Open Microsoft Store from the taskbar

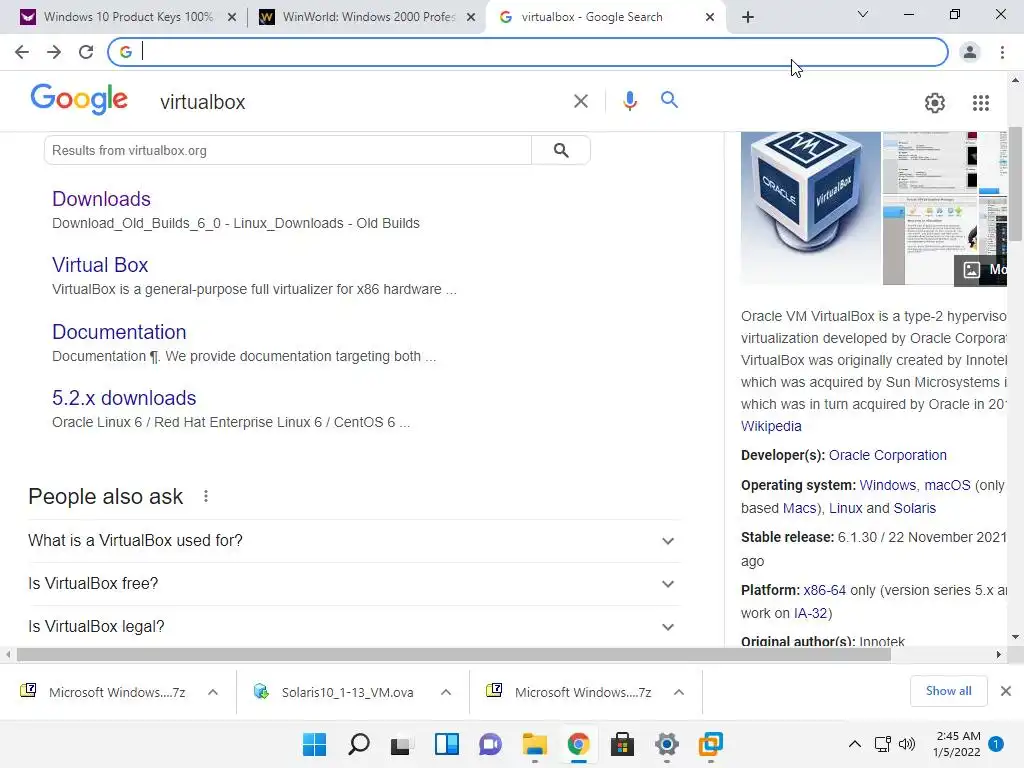(622, 744)
